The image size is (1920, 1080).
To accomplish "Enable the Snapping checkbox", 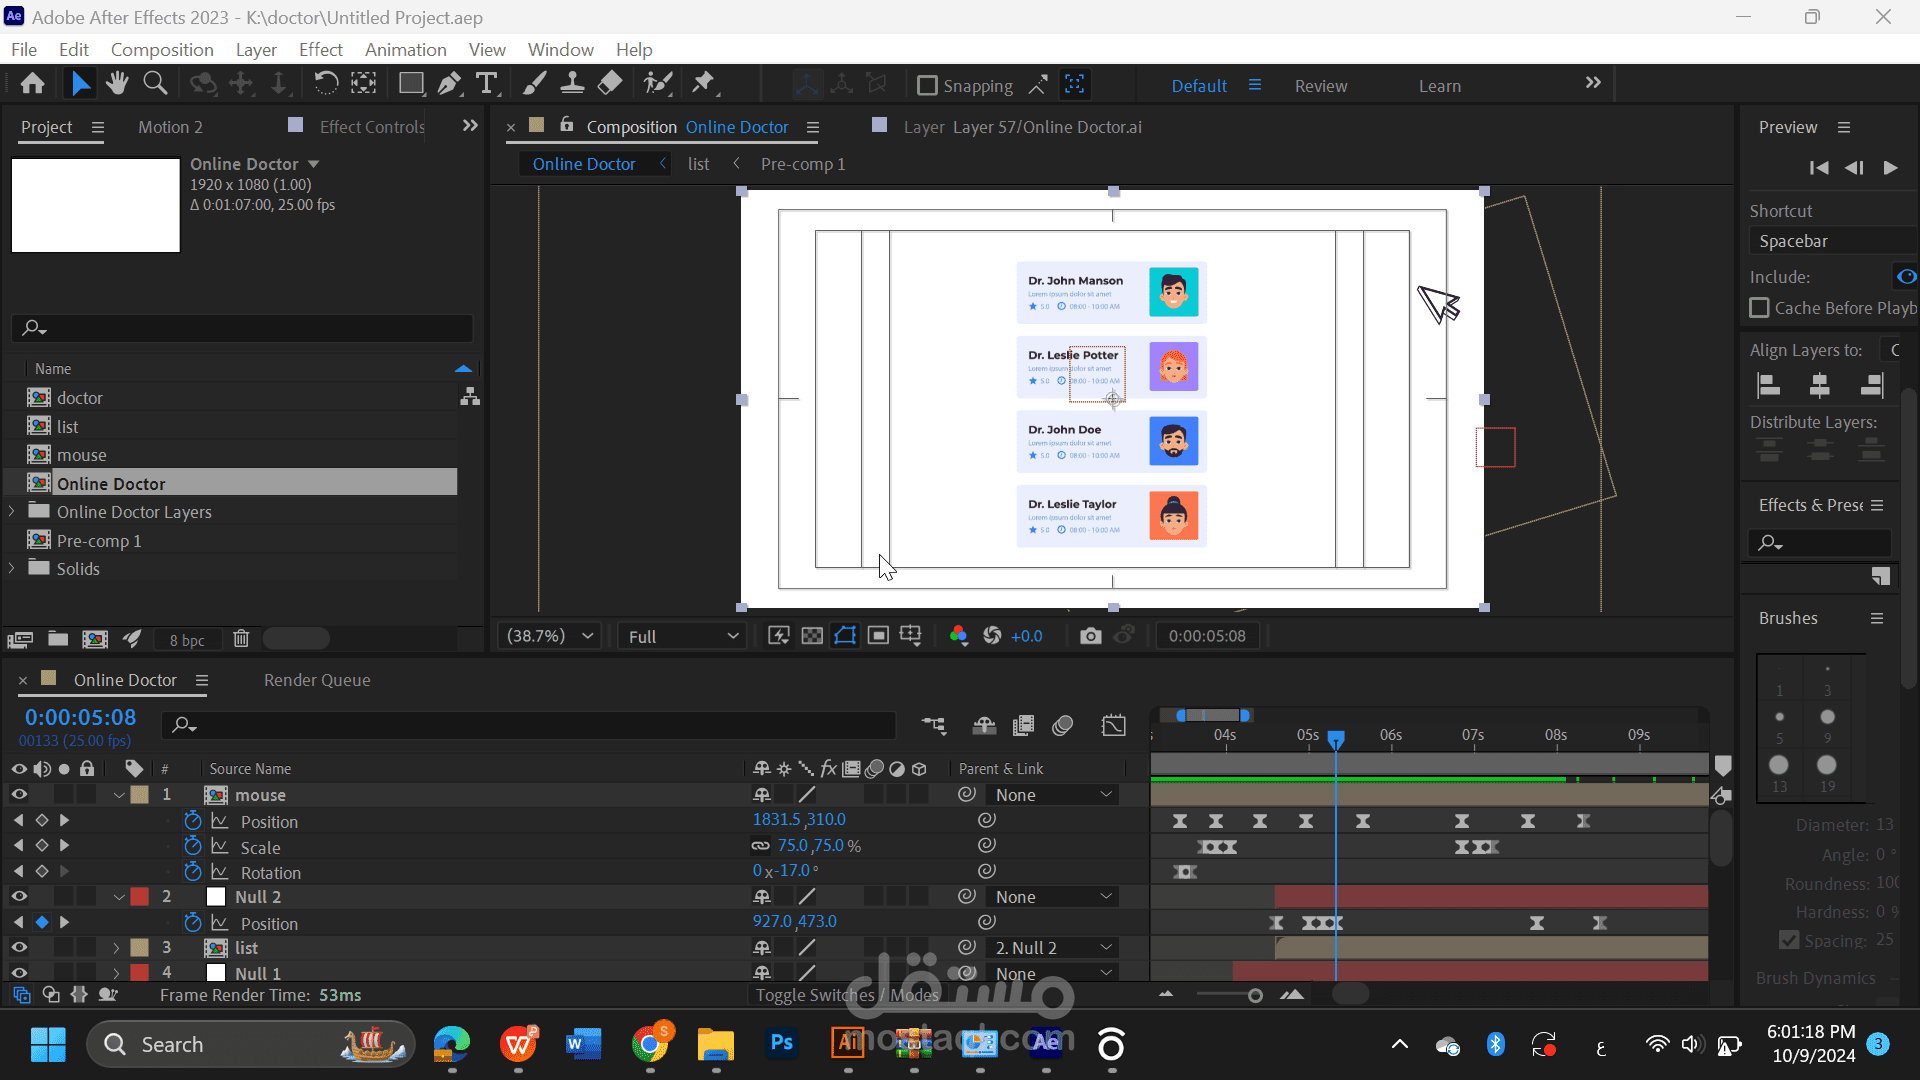I will point(927,86).
